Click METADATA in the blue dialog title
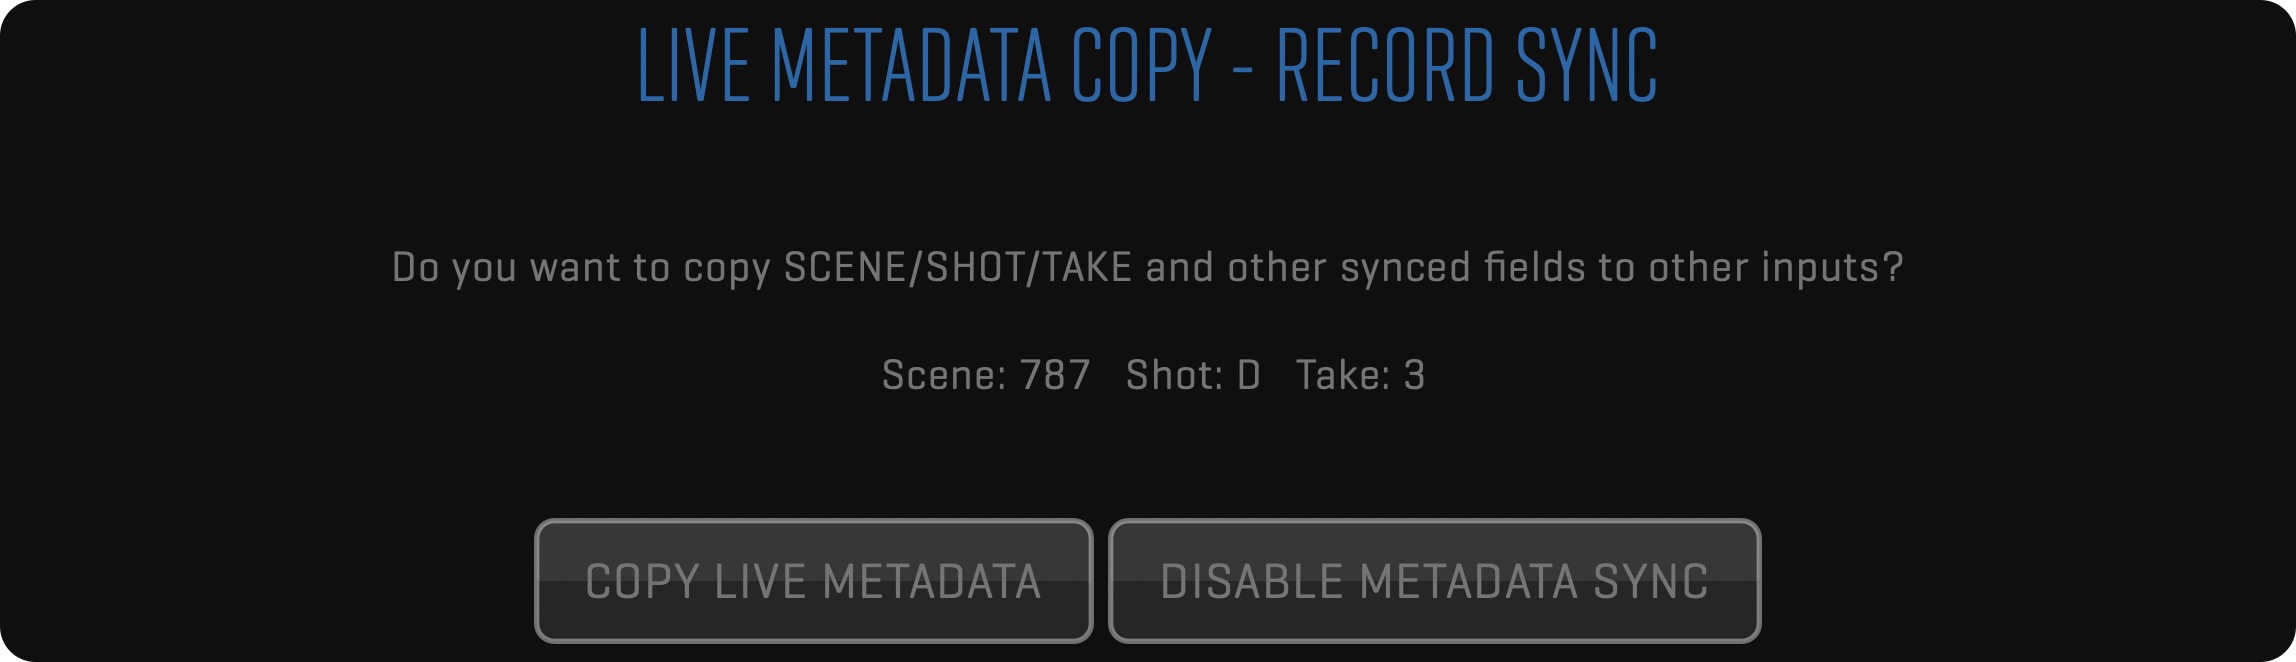 coord(911,66)
